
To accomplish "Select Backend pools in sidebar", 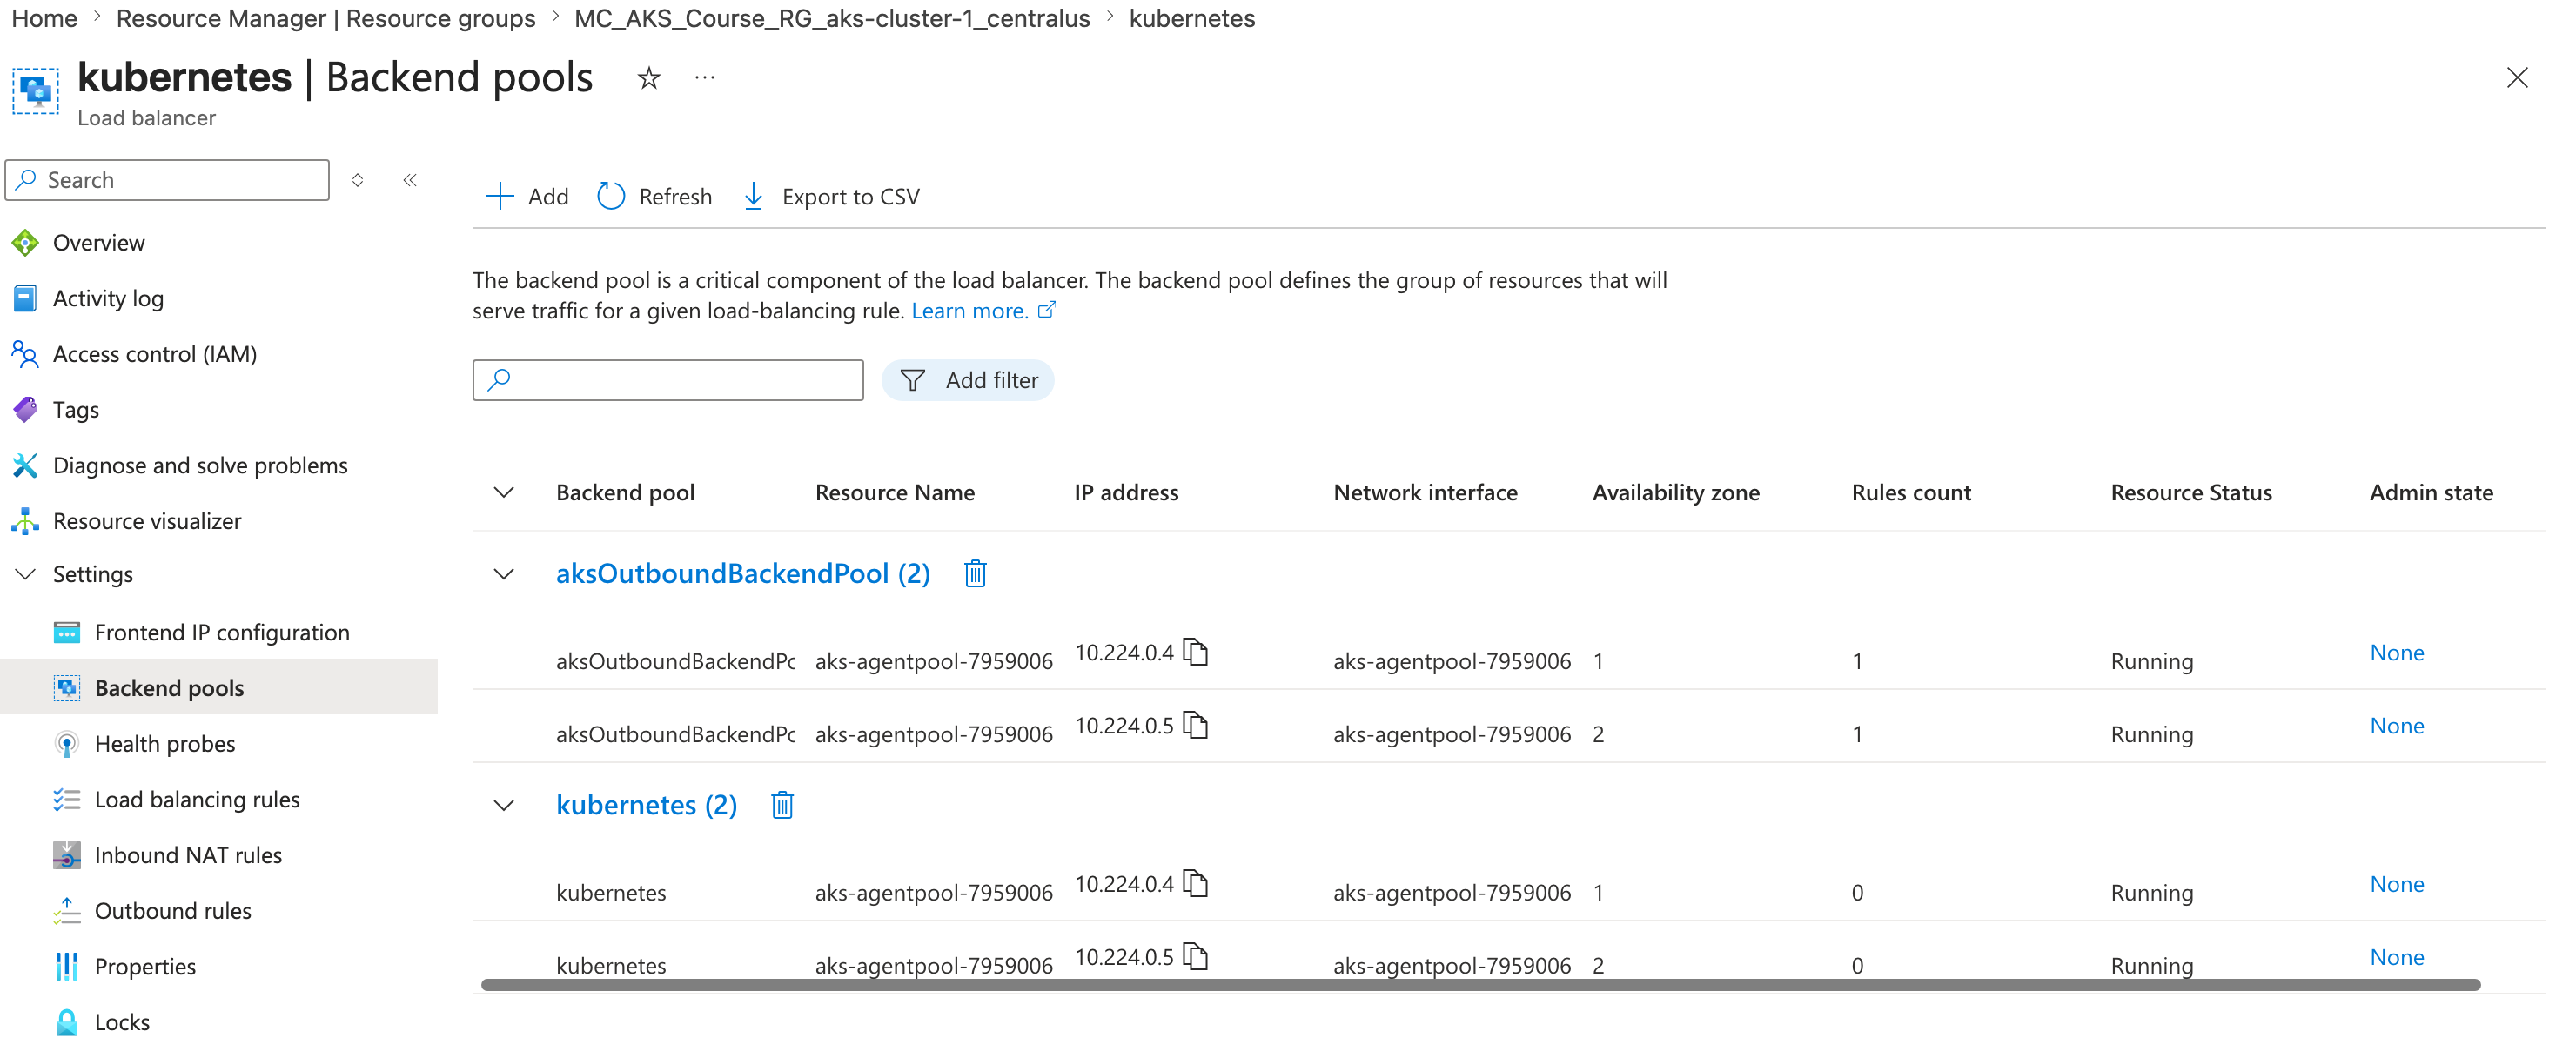I will [219, 688].
